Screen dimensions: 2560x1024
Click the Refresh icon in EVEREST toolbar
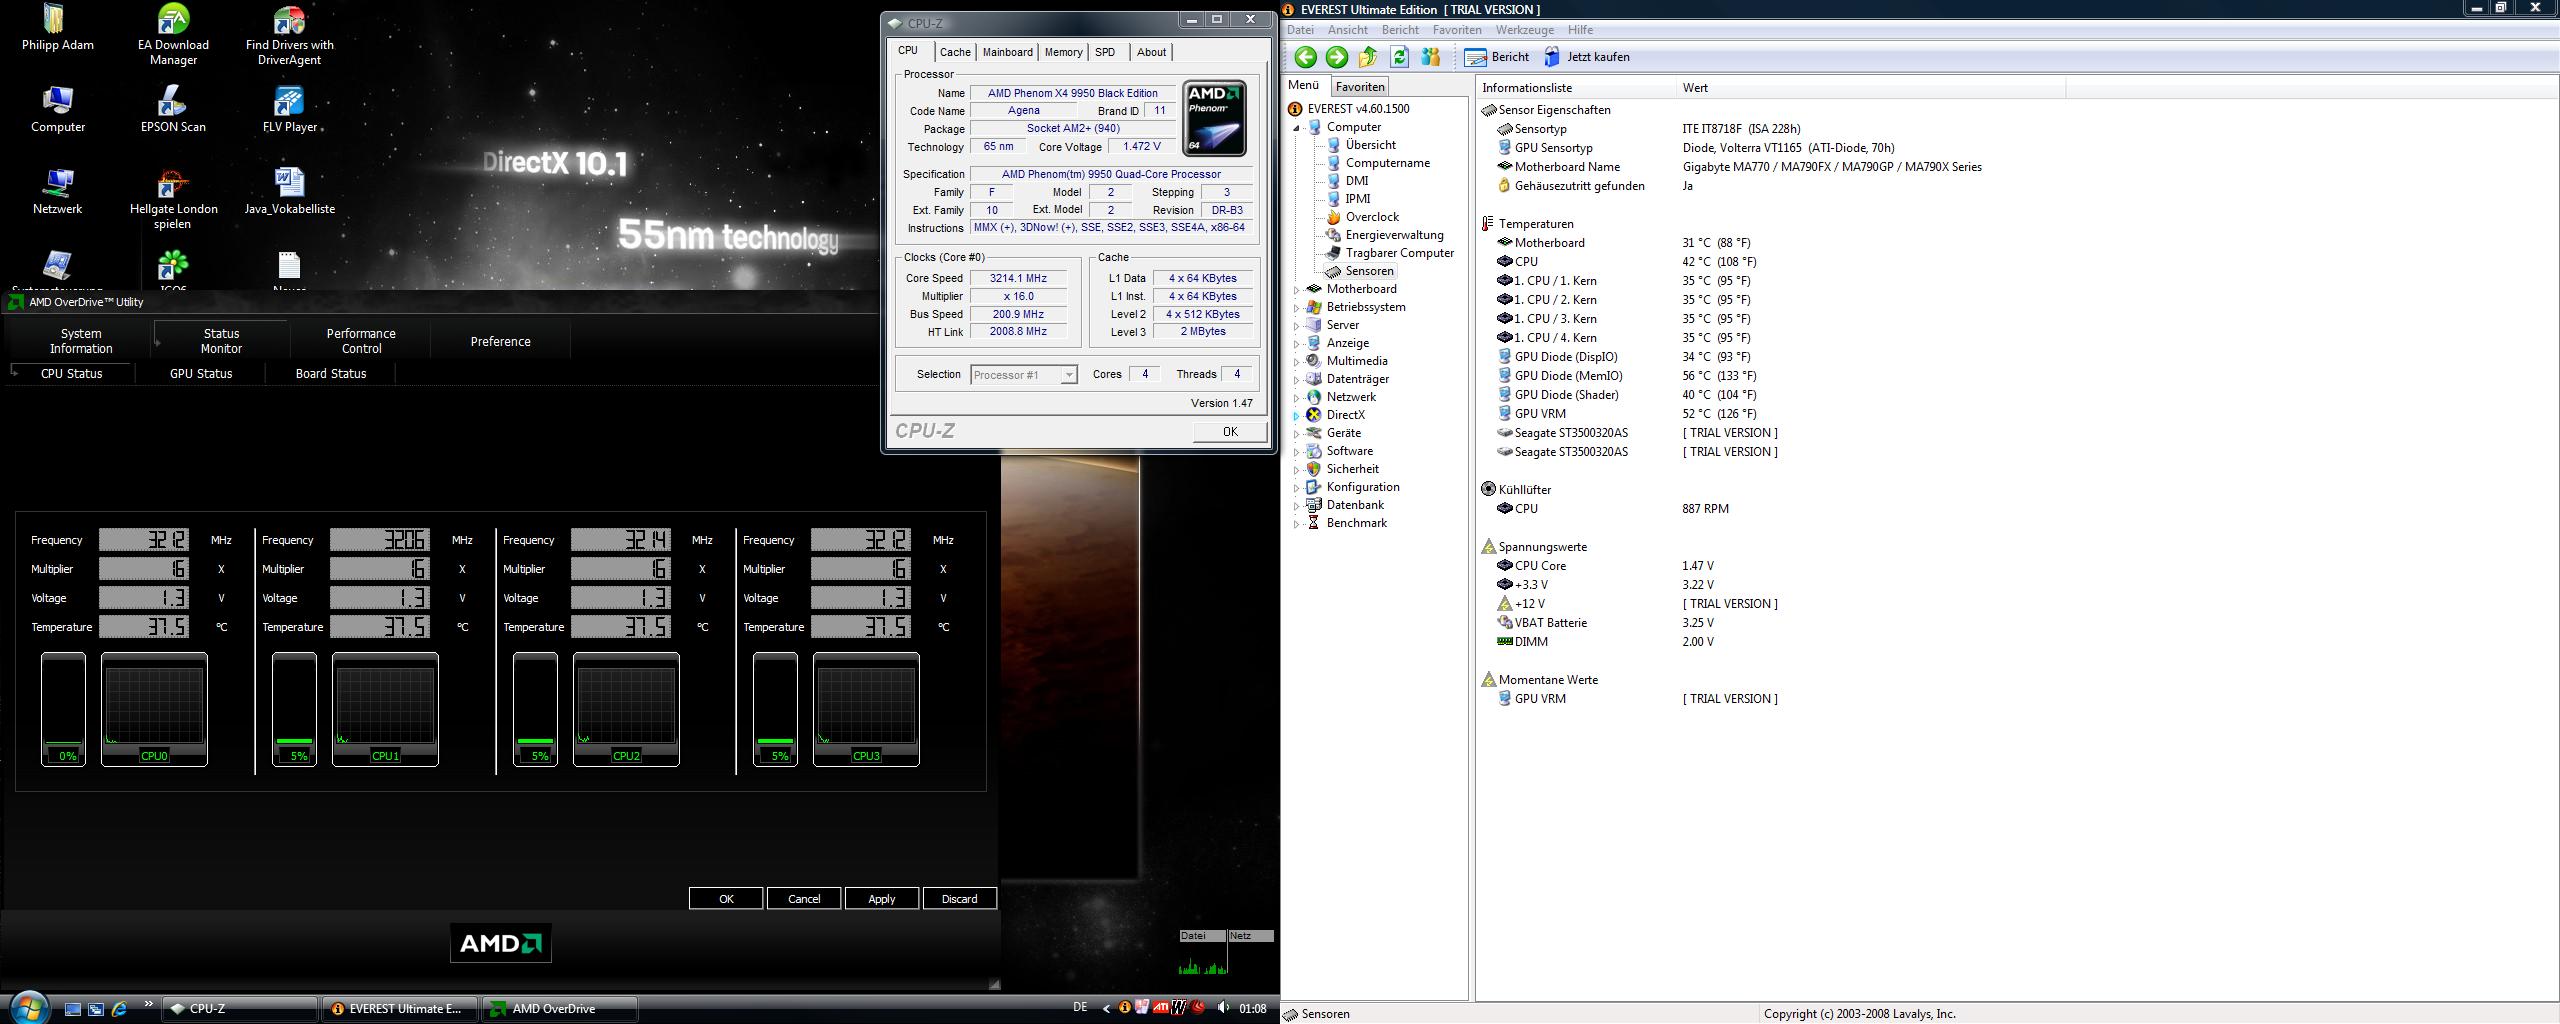1400,57
